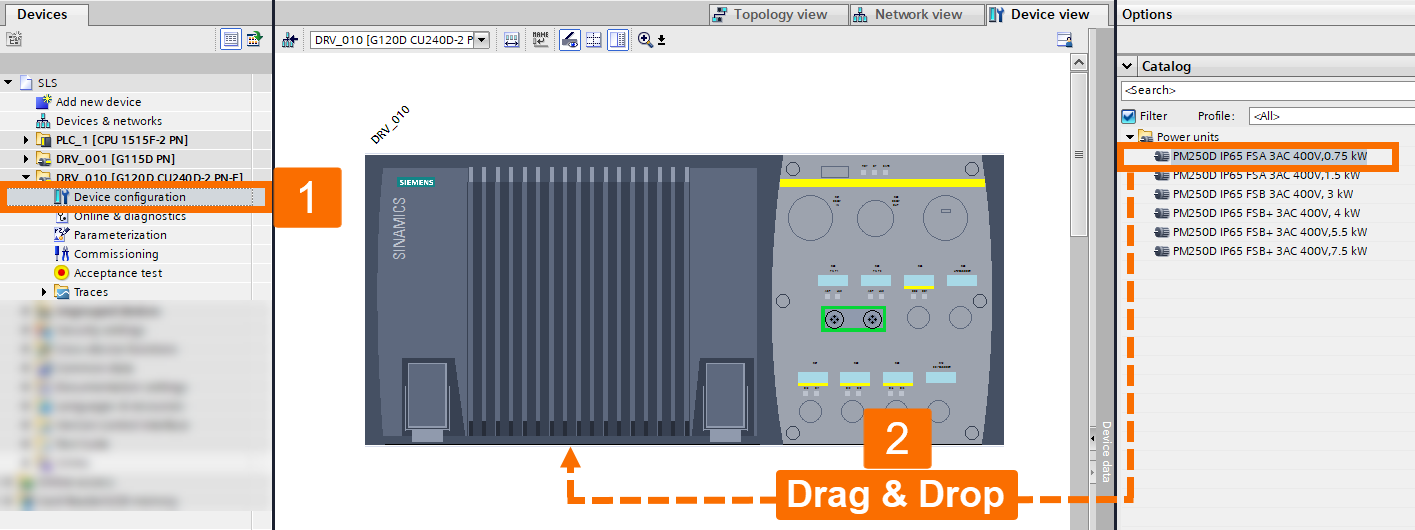This screenshot has width=1415, height=530.
Task: Select PM250D IP65 FSB 3AC 400V, 3 kW
Action: pyautogui.click(x=1262, y=194)
